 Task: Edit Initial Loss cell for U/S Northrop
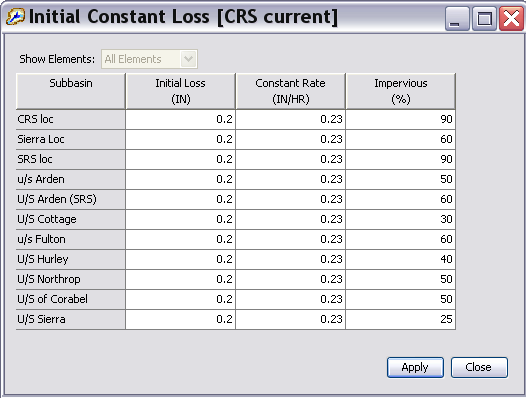point(181,279)
